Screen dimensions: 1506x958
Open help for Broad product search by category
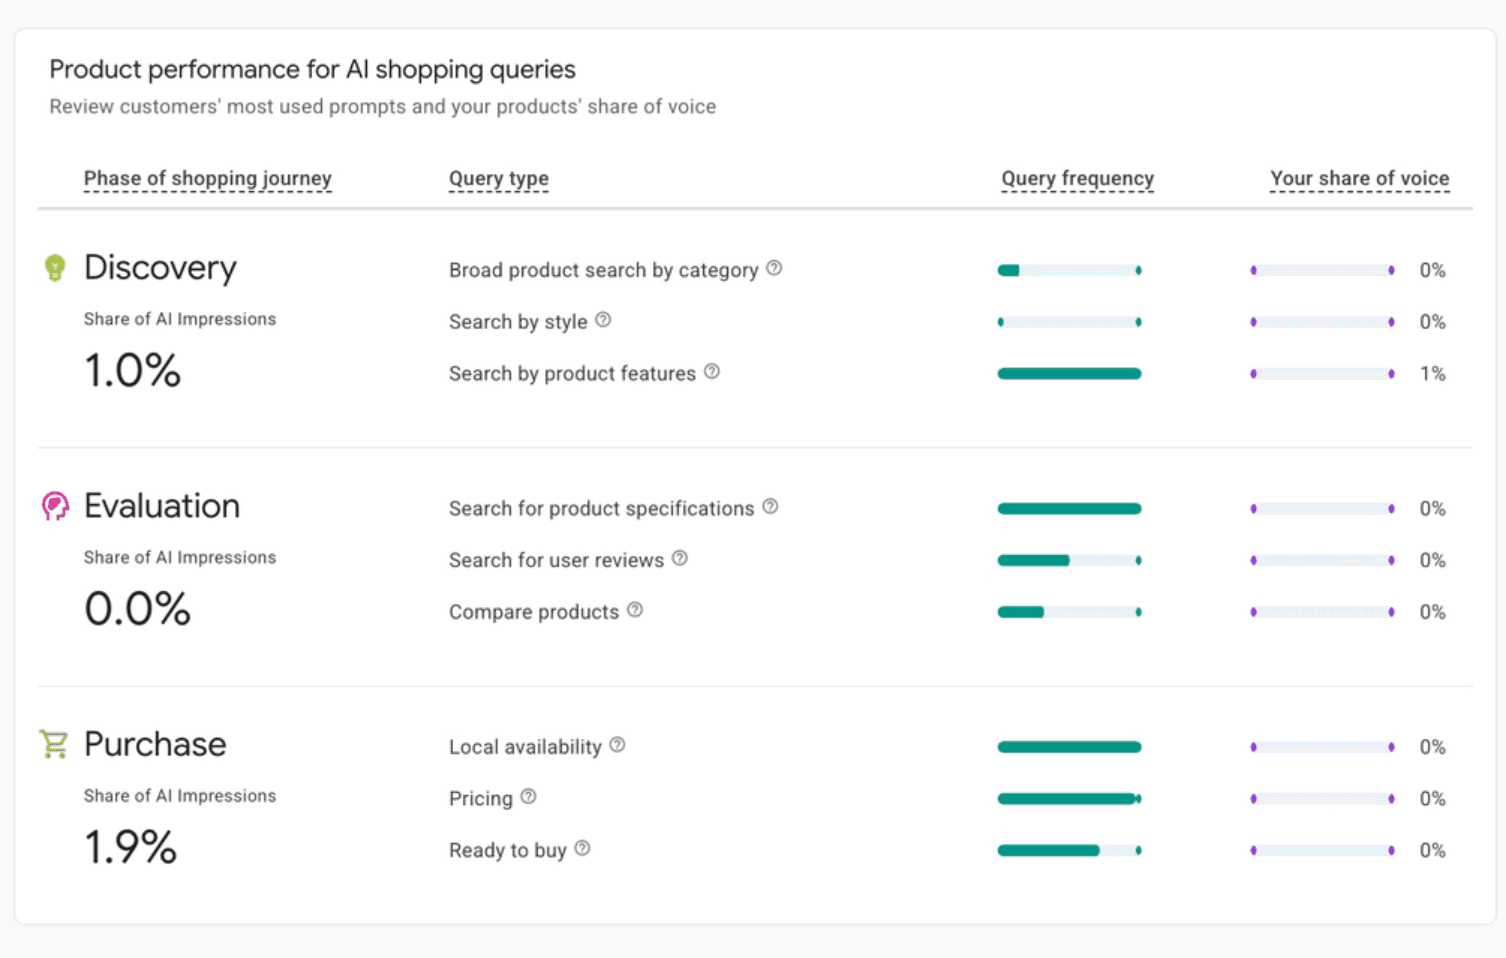774,268
